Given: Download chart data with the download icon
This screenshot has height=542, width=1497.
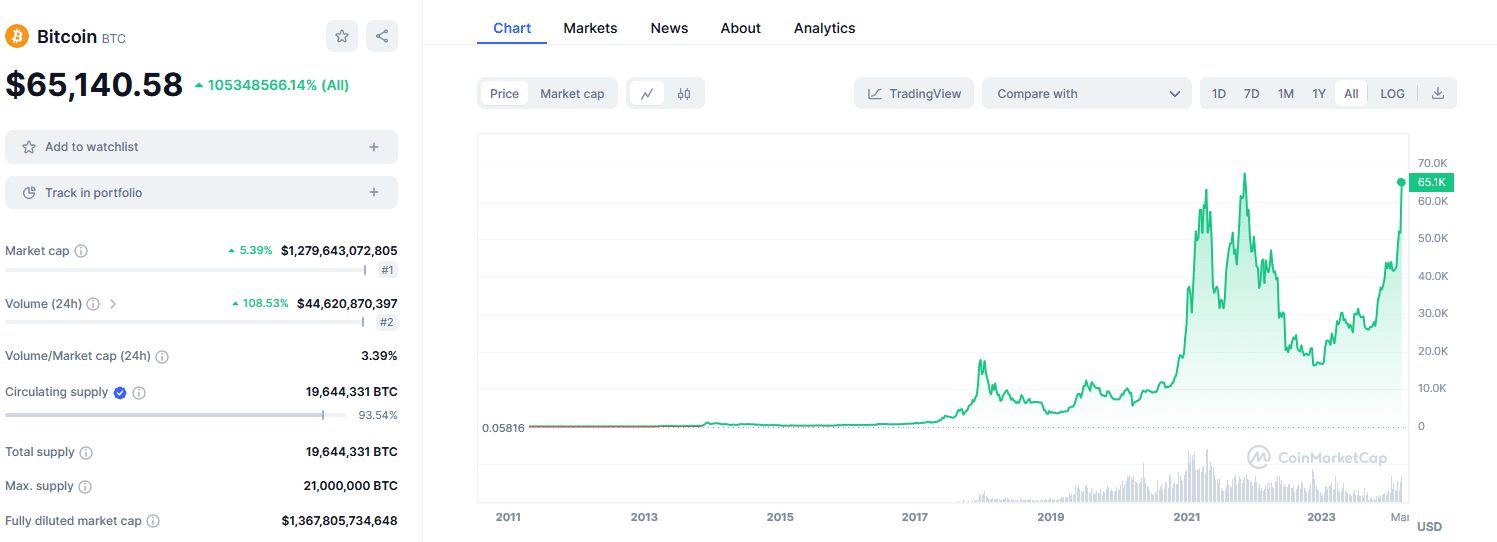Looking at the screenshot, I should coord(1438,93).
